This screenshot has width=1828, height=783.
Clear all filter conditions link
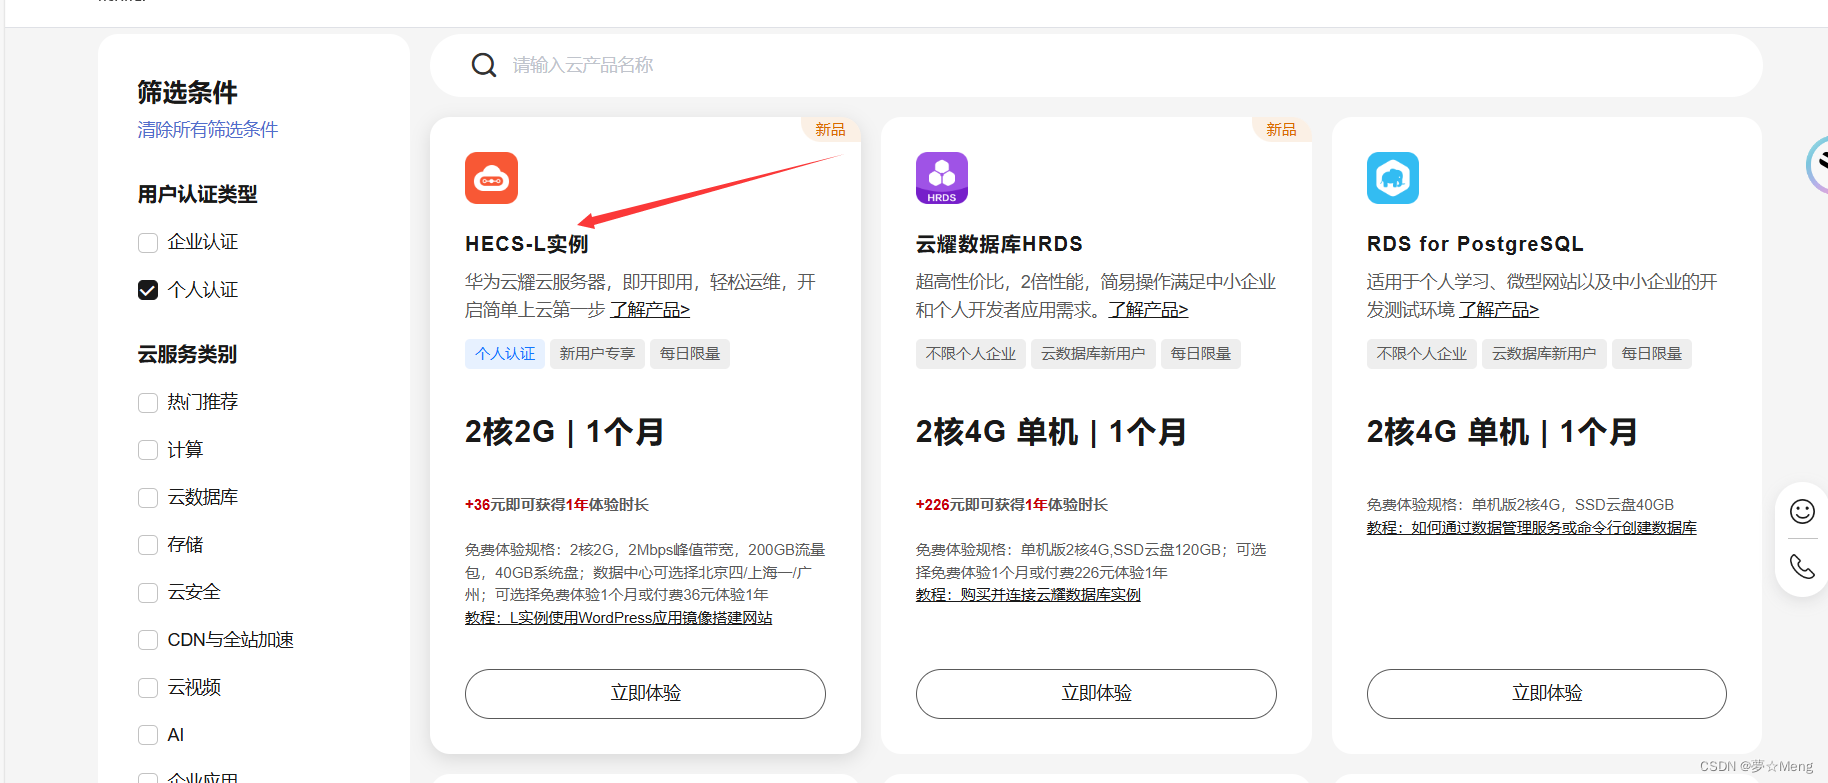point(208,130)
